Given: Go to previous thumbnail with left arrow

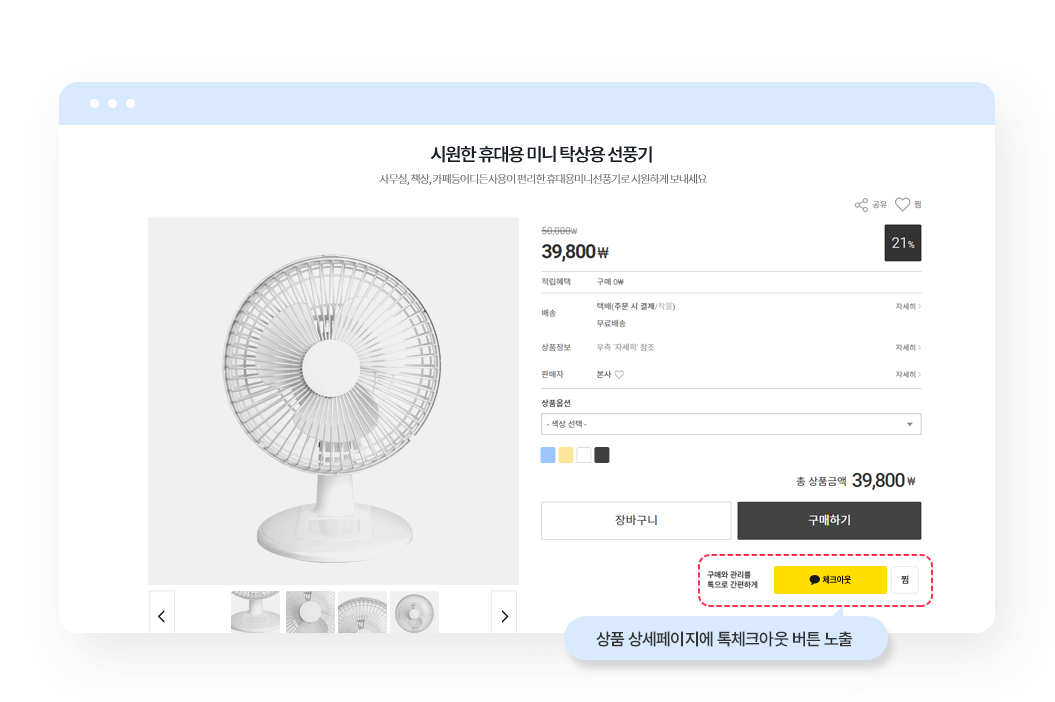Looking at the screenshot, I should click(161, 613).
